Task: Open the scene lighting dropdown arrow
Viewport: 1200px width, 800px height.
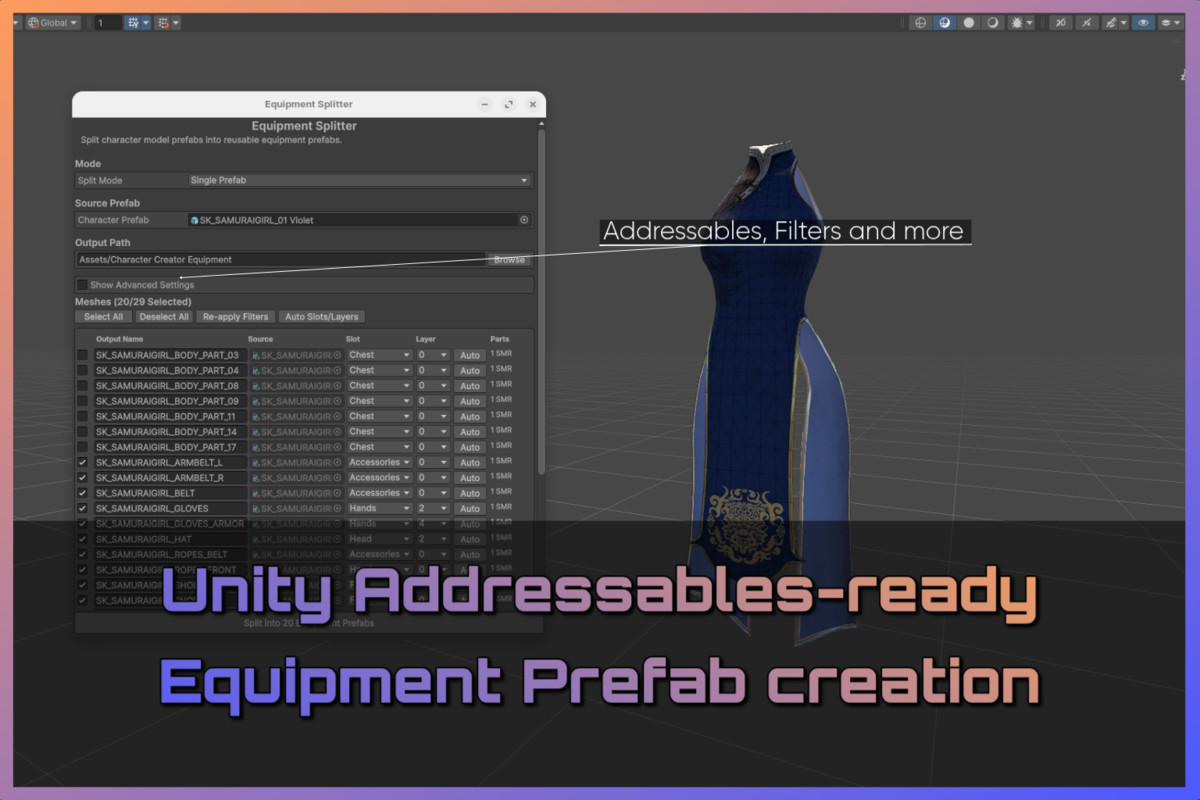Action: pyautogui.click(x=1030, y=22)
